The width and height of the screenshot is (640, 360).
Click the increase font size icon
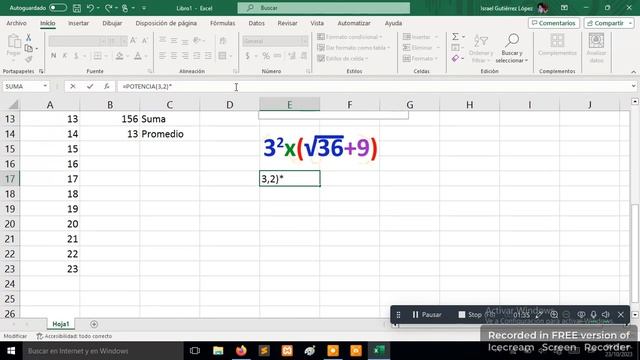(x=133, y=40)
